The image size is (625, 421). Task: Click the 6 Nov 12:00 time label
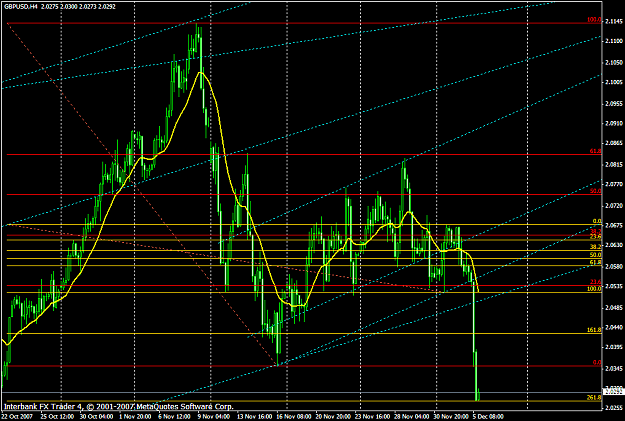(174, 416)
